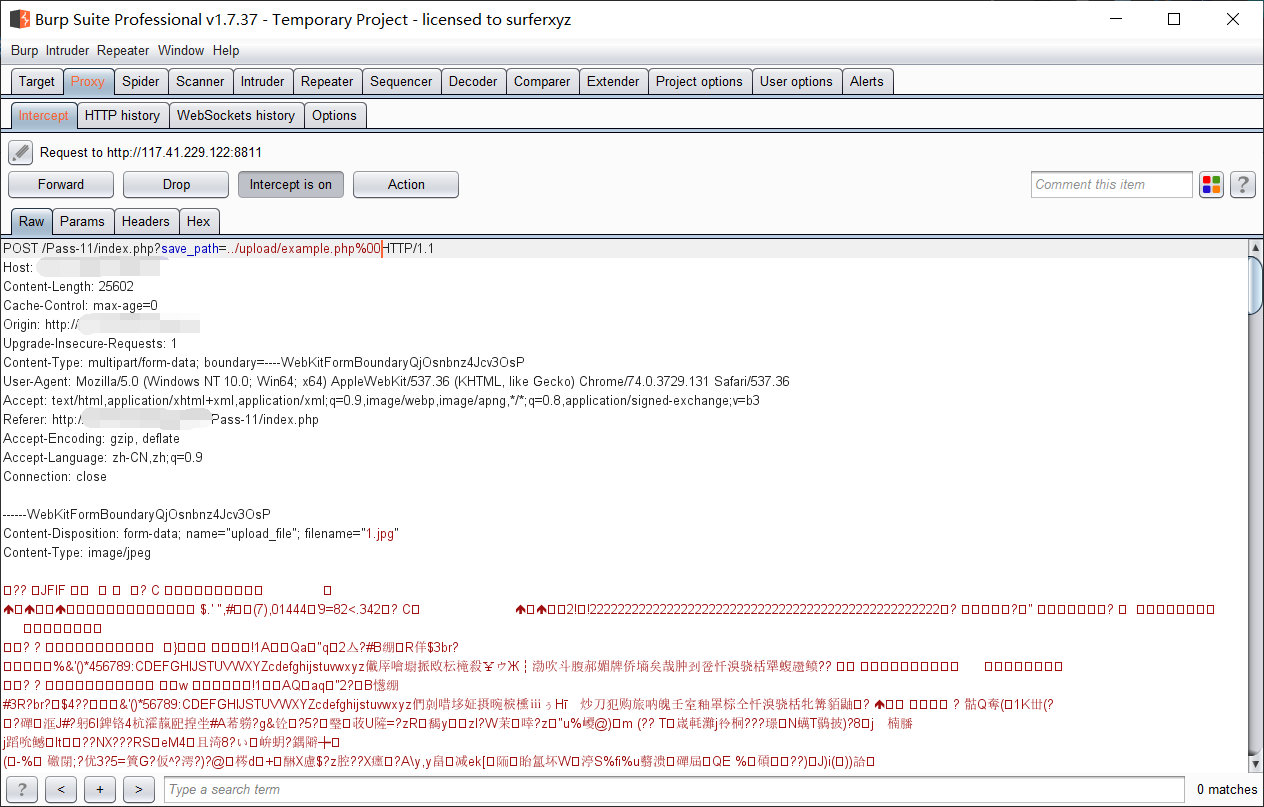The height and width of the screenshot is (807, 1264).
Task: Click the request editor vertical scrollbar thumb
Action: point(1255,284)
